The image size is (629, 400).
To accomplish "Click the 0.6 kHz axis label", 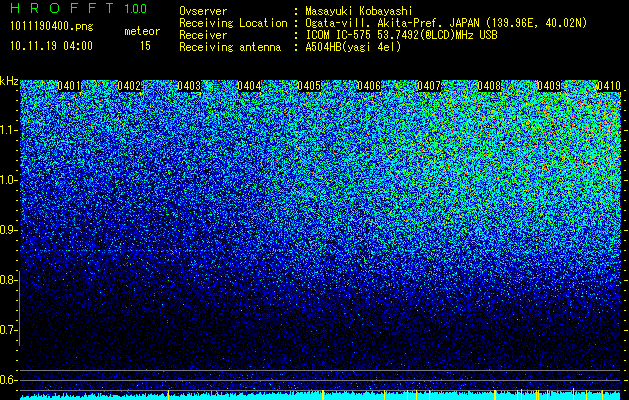I will coord(8,380).
